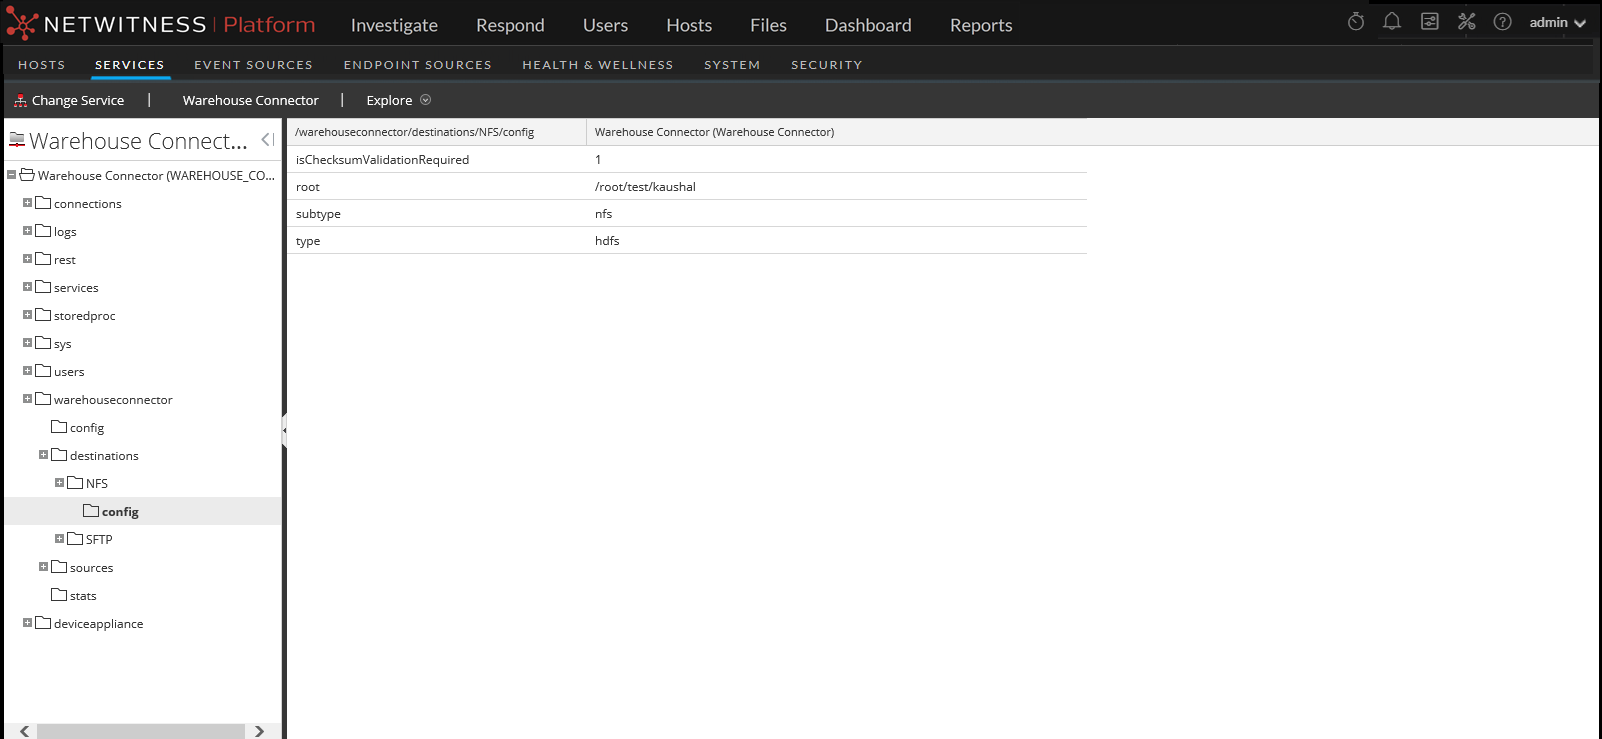1602x739 pixels.
Task: Click the SFTP folder icon
Action: (75, 539)
